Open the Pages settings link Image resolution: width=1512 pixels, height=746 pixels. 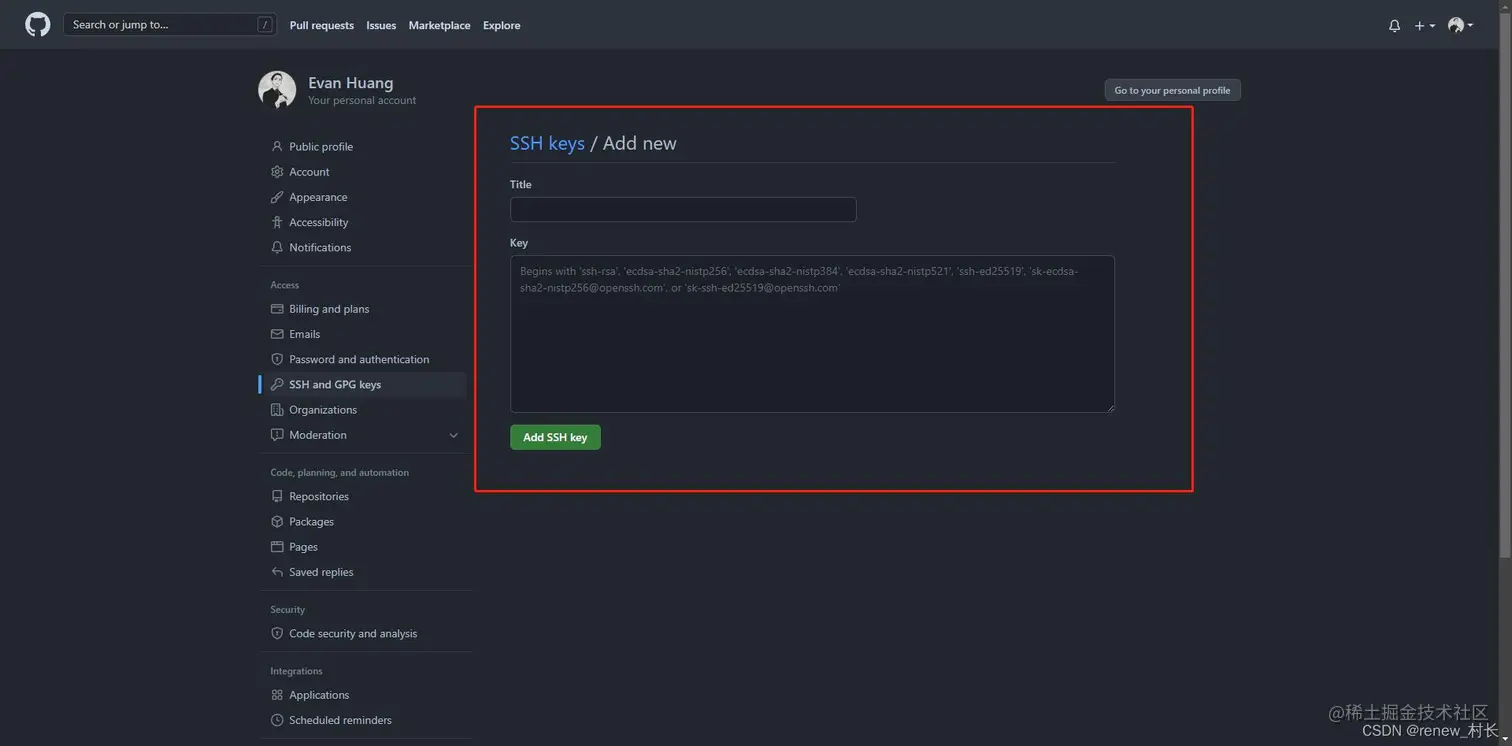click(303, 547)
